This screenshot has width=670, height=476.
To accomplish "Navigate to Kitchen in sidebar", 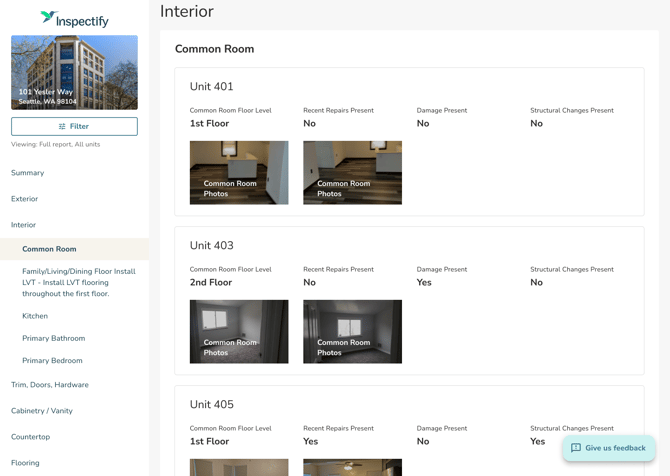I will click(x=35, y=316).
